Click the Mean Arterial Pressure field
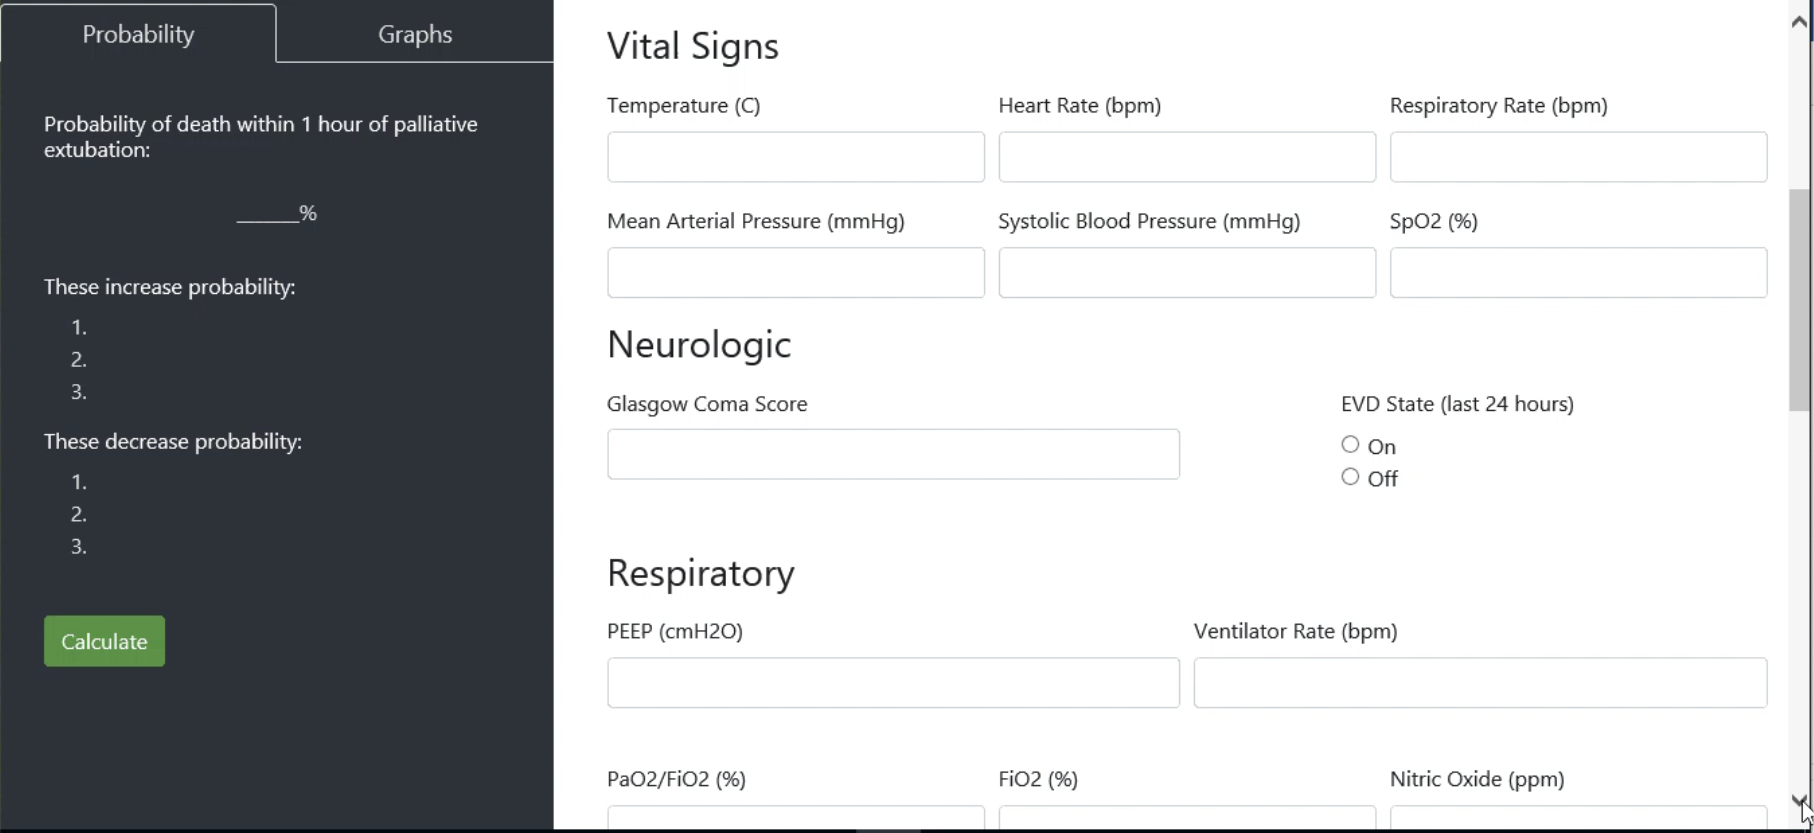The height and width of the screenshot is (833, 1814). point(795,273)
